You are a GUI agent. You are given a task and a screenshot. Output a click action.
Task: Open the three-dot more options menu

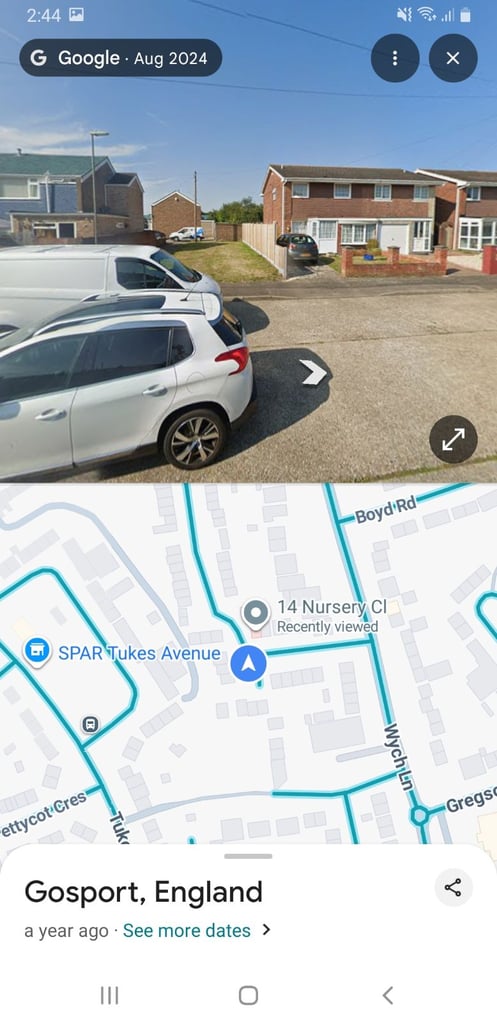pos(394,58)
